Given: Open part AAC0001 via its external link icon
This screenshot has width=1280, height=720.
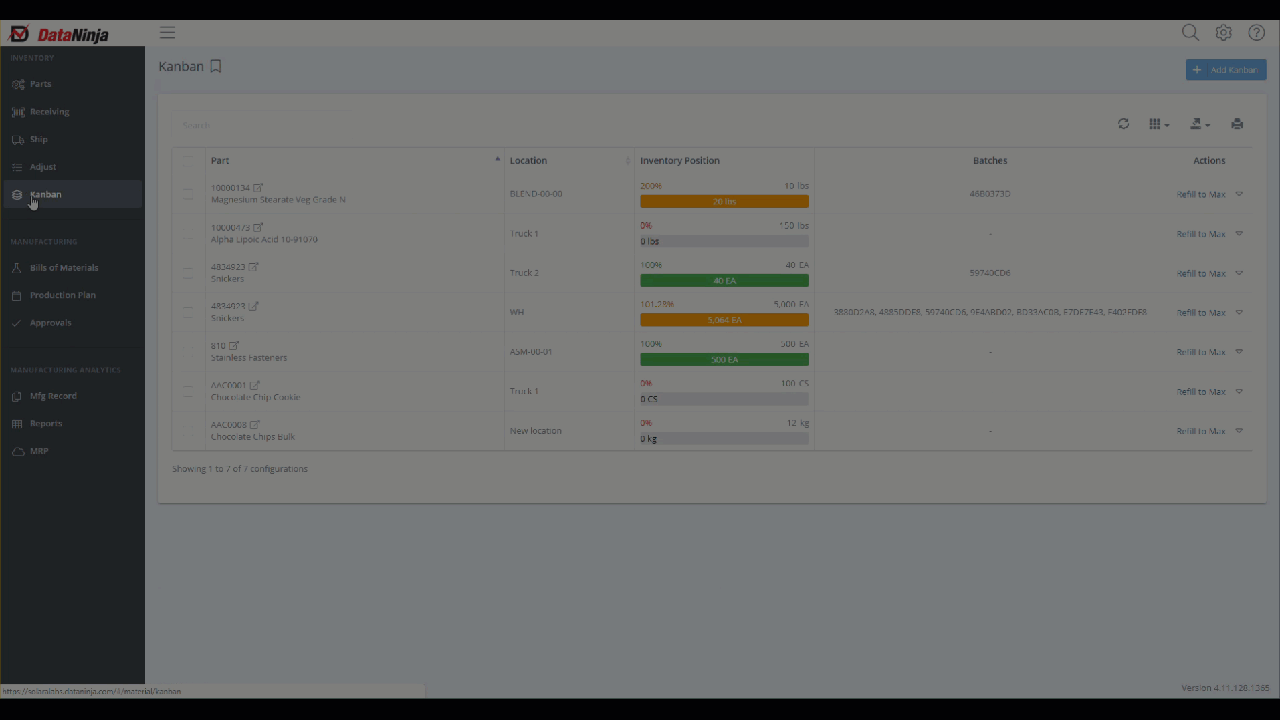Looking at the screenshot, I should [255, 385].
